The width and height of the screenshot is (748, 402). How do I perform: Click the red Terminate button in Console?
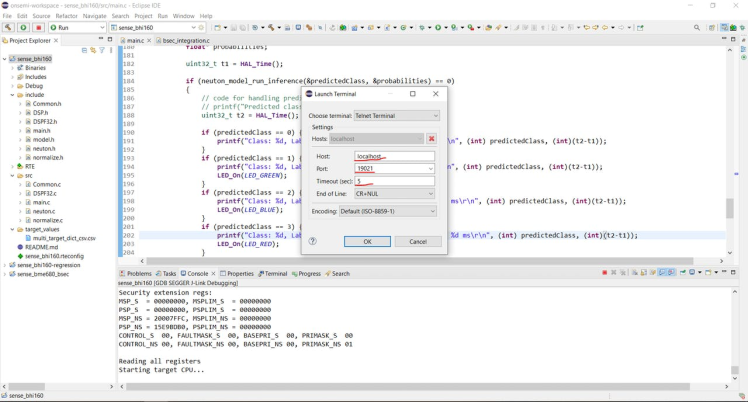tap(605, 273)
